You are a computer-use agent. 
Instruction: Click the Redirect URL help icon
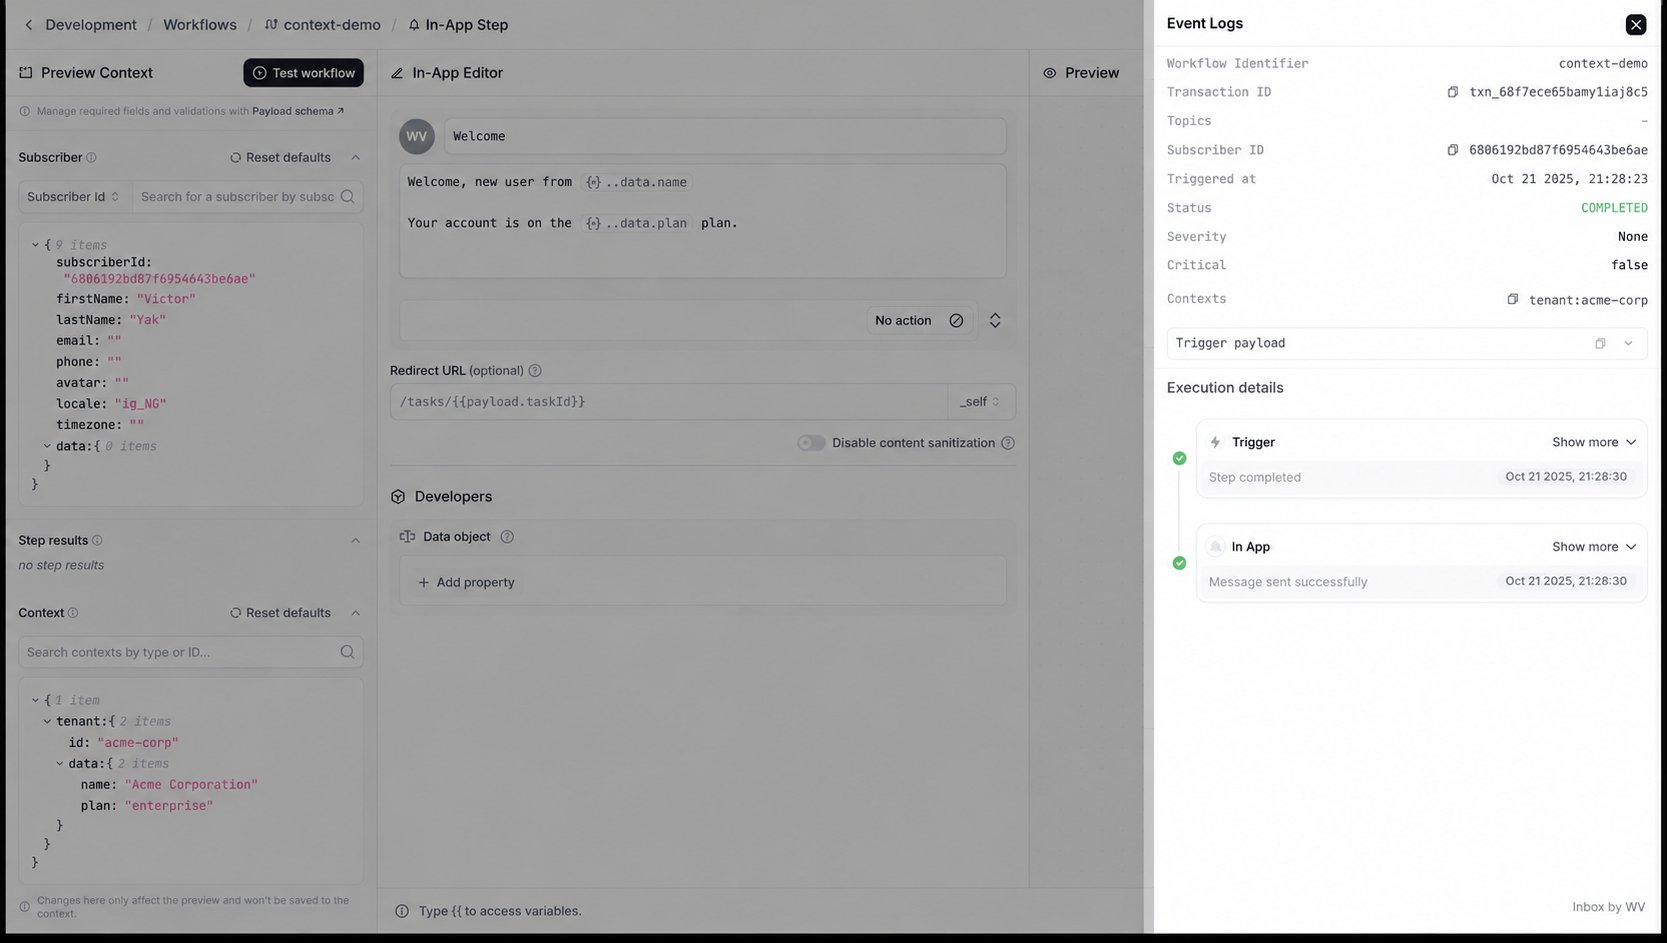tap(535, 371)
